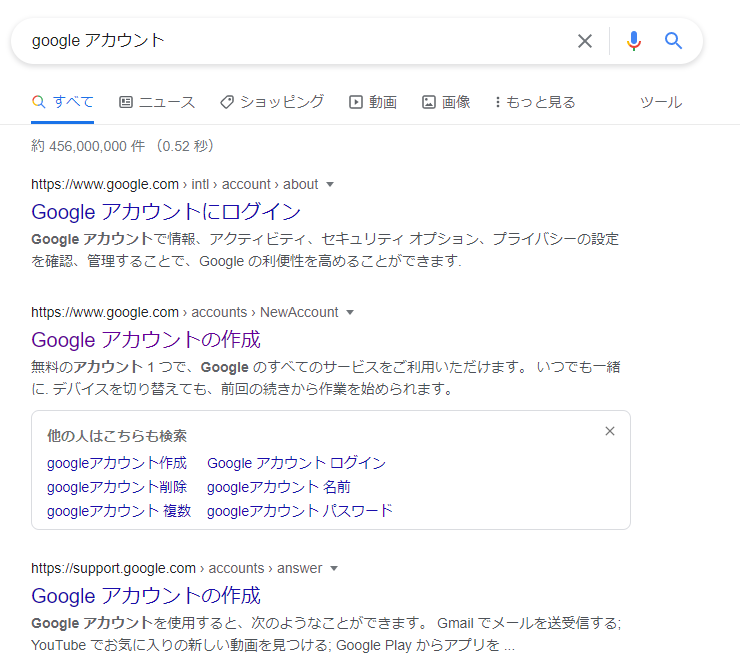The height and width of the screenshot is (666, 740).
Task: Open the もっと見る menu
Action: click(x=535, y=102)
